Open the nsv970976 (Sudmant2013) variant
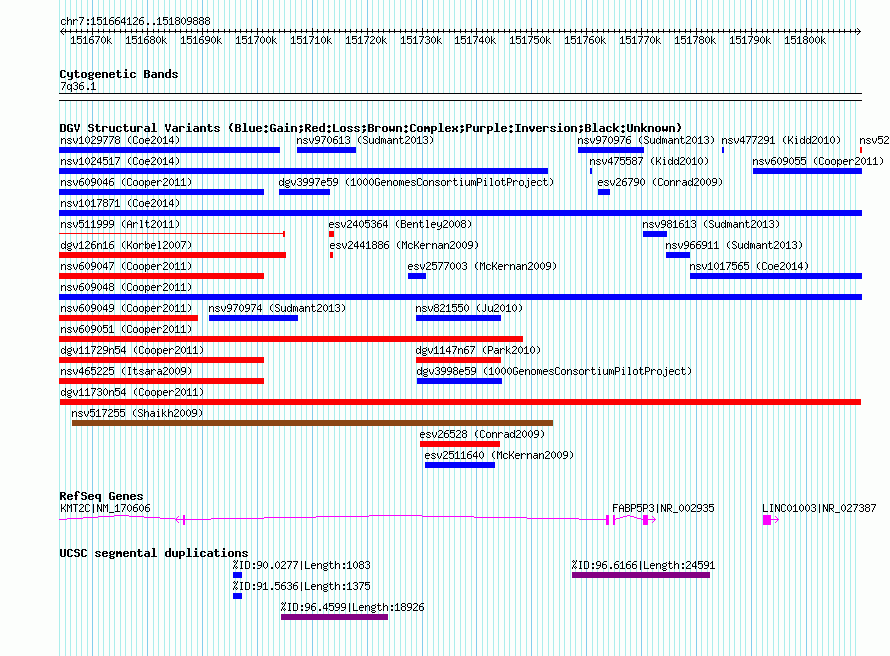 (x=646, y=140)
